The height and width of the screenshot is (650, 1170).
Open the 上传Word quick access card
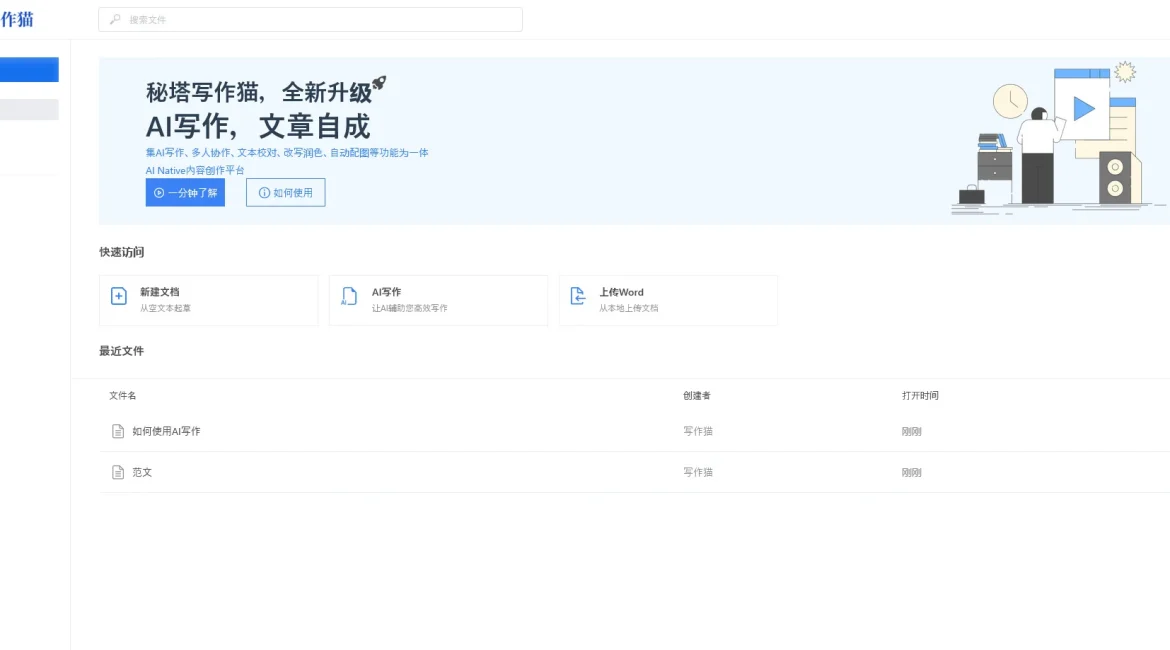point(668,300)
